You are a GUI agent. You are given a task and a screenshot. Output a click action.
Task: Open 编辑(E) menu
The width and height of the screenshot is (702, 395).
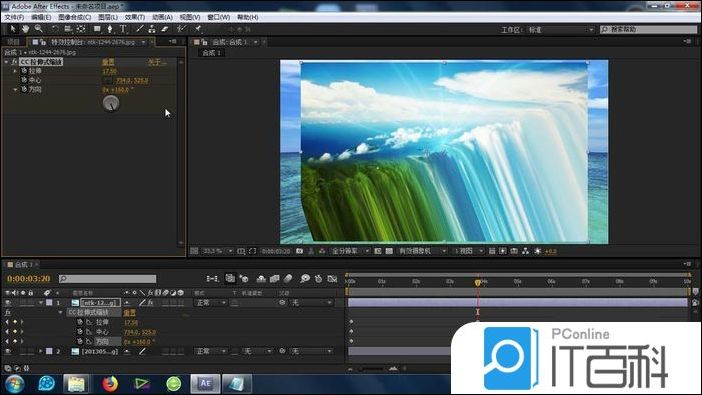point(41,17)
